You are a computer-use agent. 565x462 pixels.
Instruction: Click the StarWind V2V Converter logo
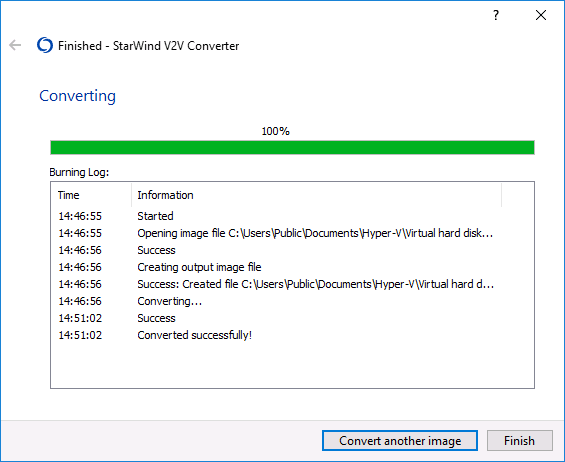pos(45,45)
